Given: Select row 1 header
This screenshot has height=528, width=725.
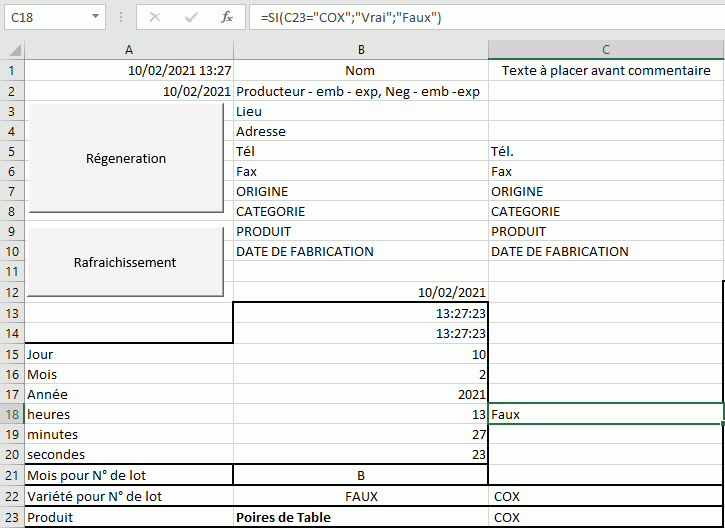Looking at the screenshot, I should tap(12, 71).
